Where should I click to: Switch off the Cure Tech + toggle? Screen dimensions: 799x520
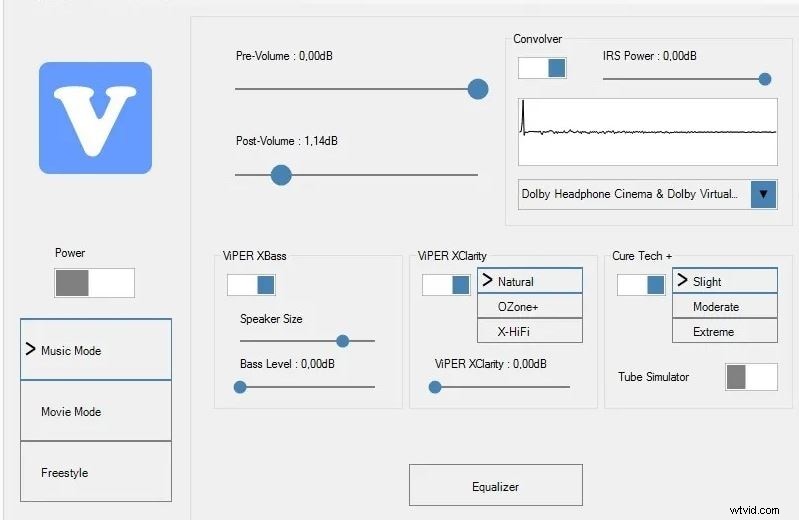tap(641, 284)
